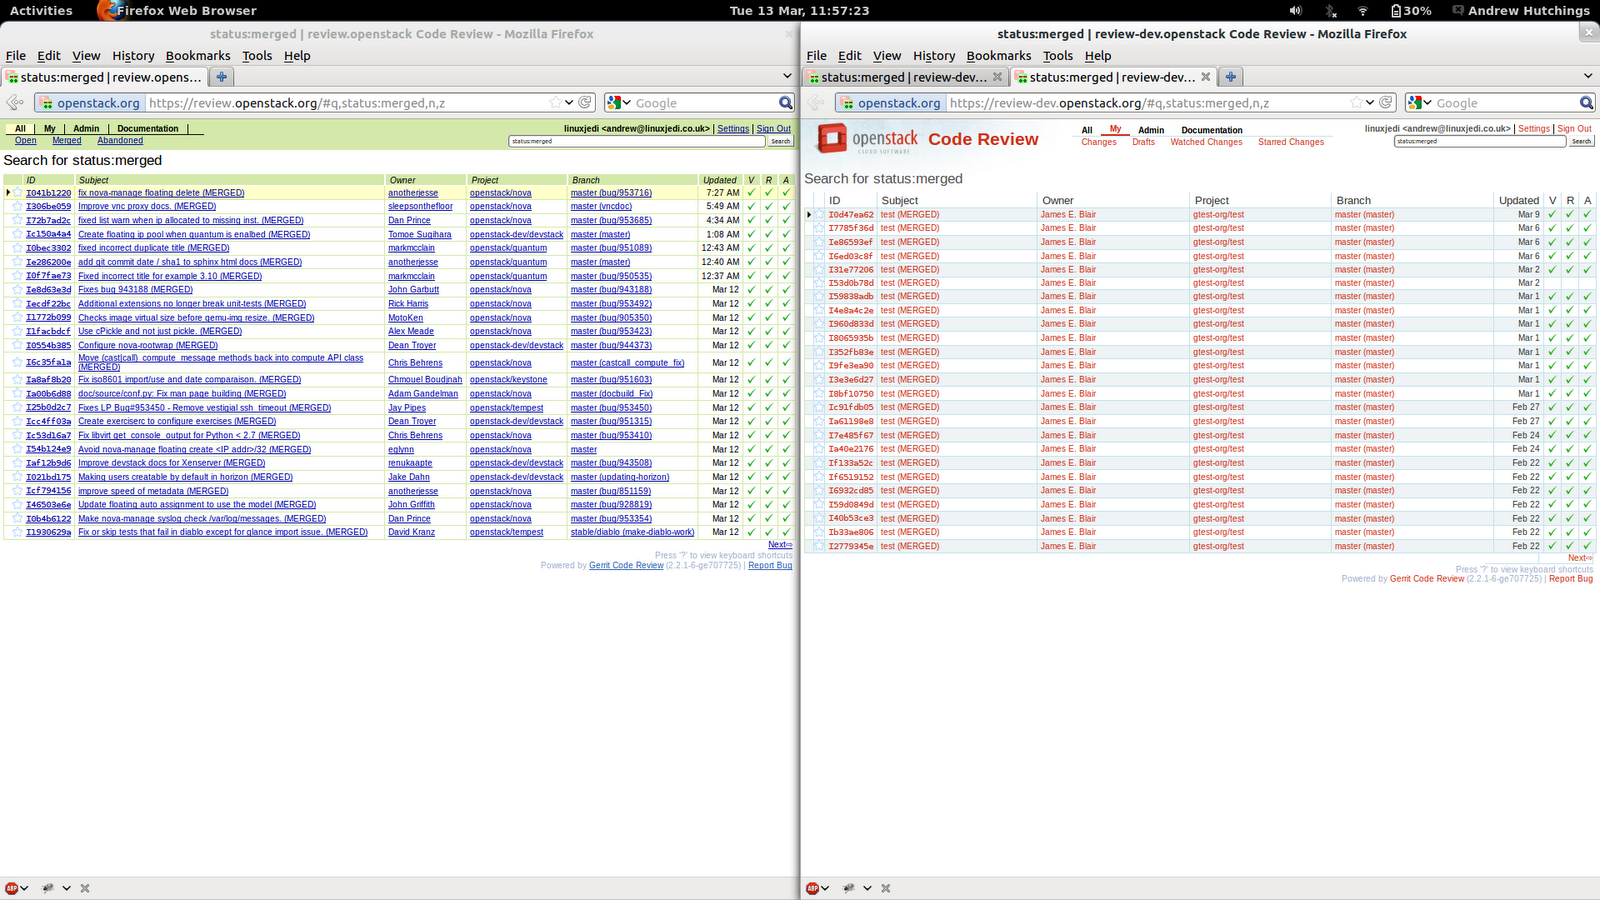
Task: Open URL history dropdown in left address bar
Action: (x=569, y=102)
